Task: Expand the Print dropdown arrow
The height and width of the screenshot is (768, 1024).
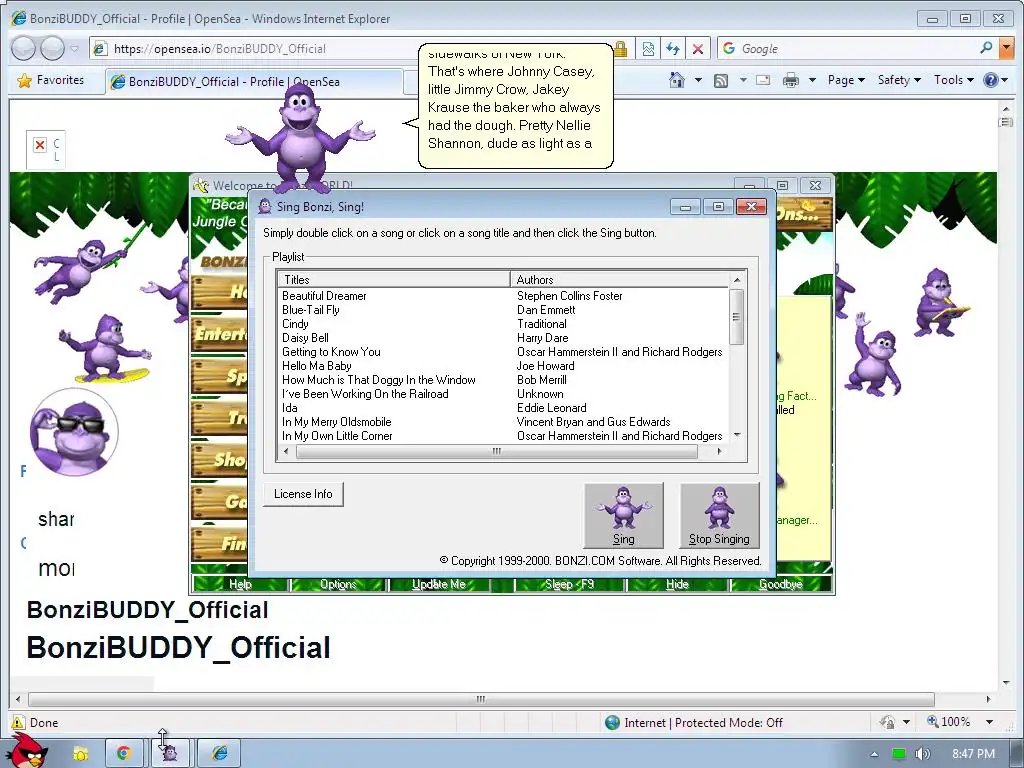Action: click(812, 80)
